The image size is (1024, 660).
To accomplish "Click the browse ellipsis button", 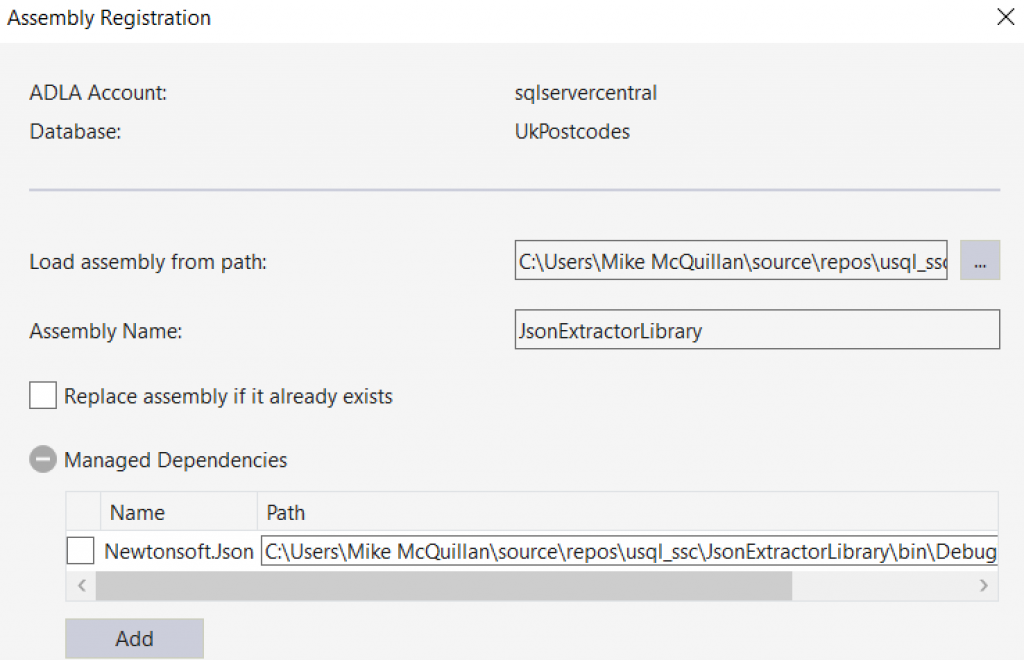I will [x=980, y=261].
